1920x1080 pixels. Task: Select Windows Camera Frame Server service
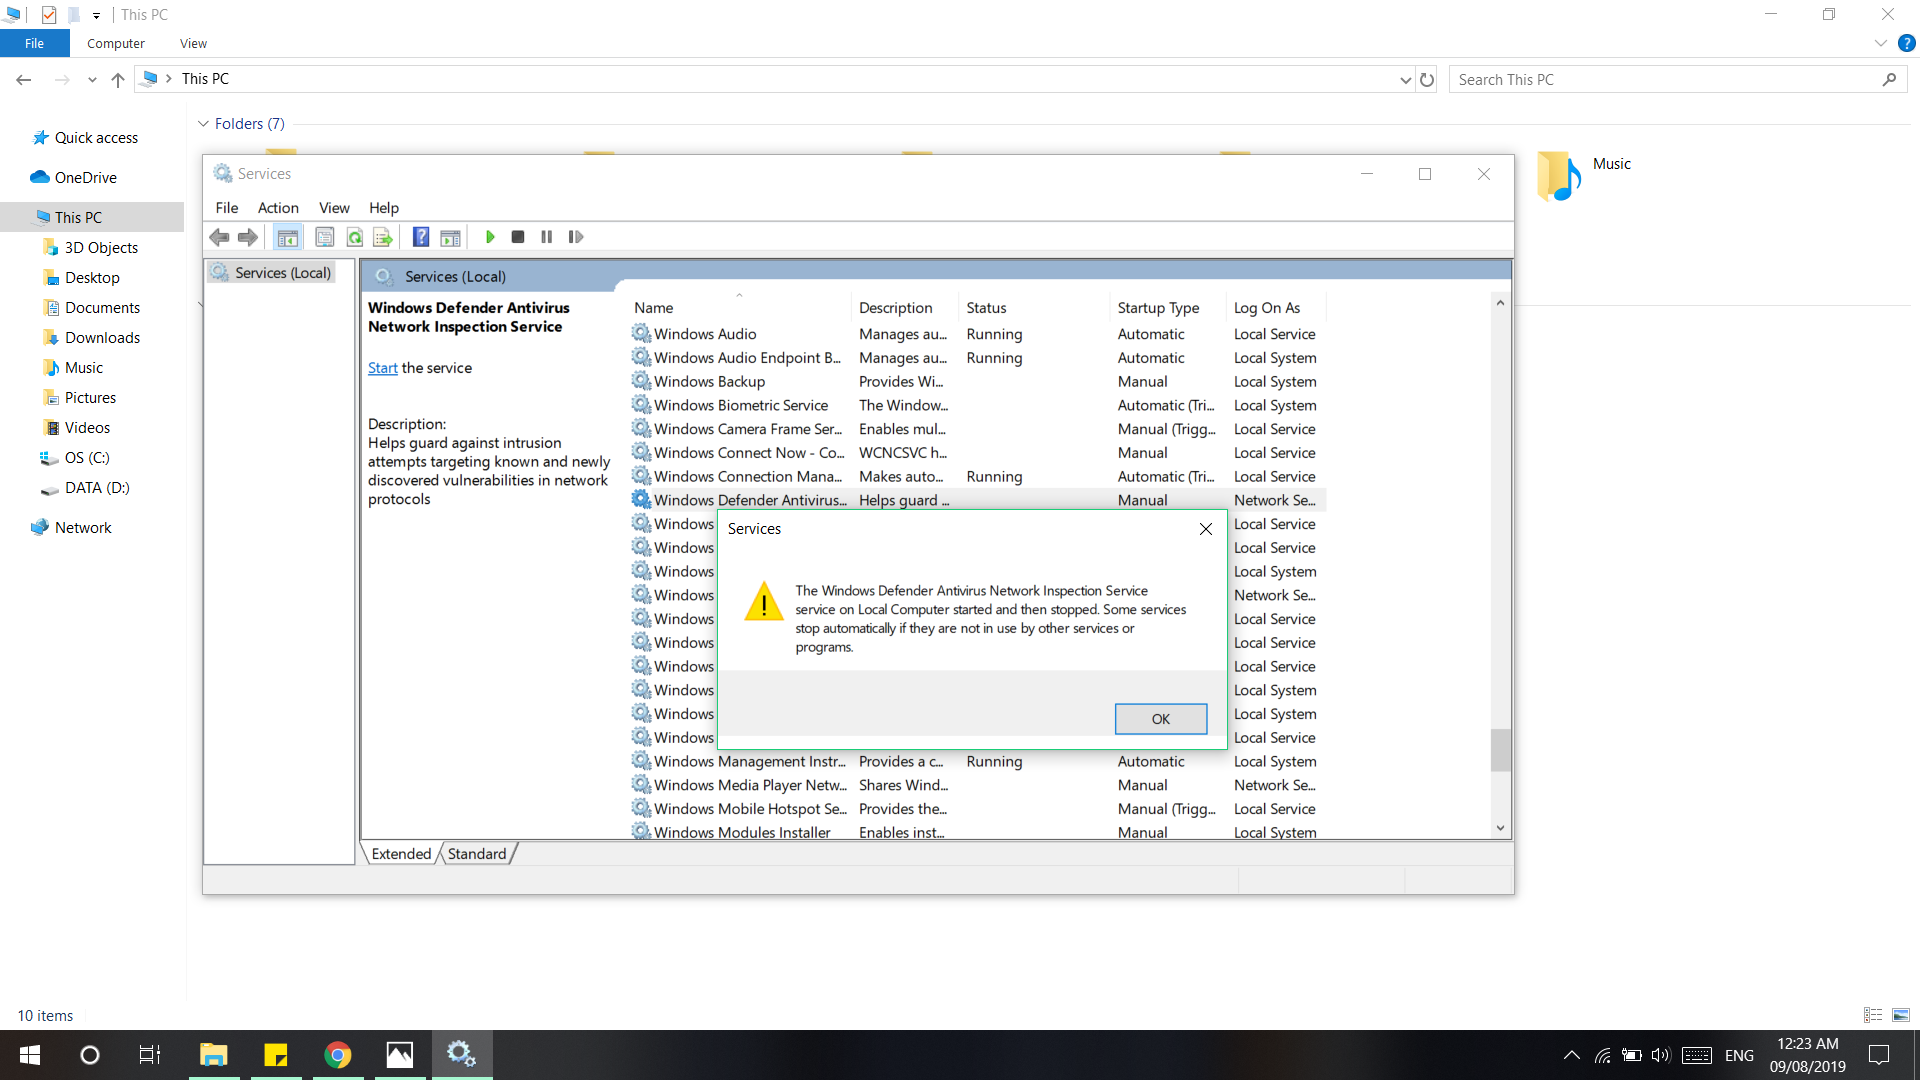point(978,429)
